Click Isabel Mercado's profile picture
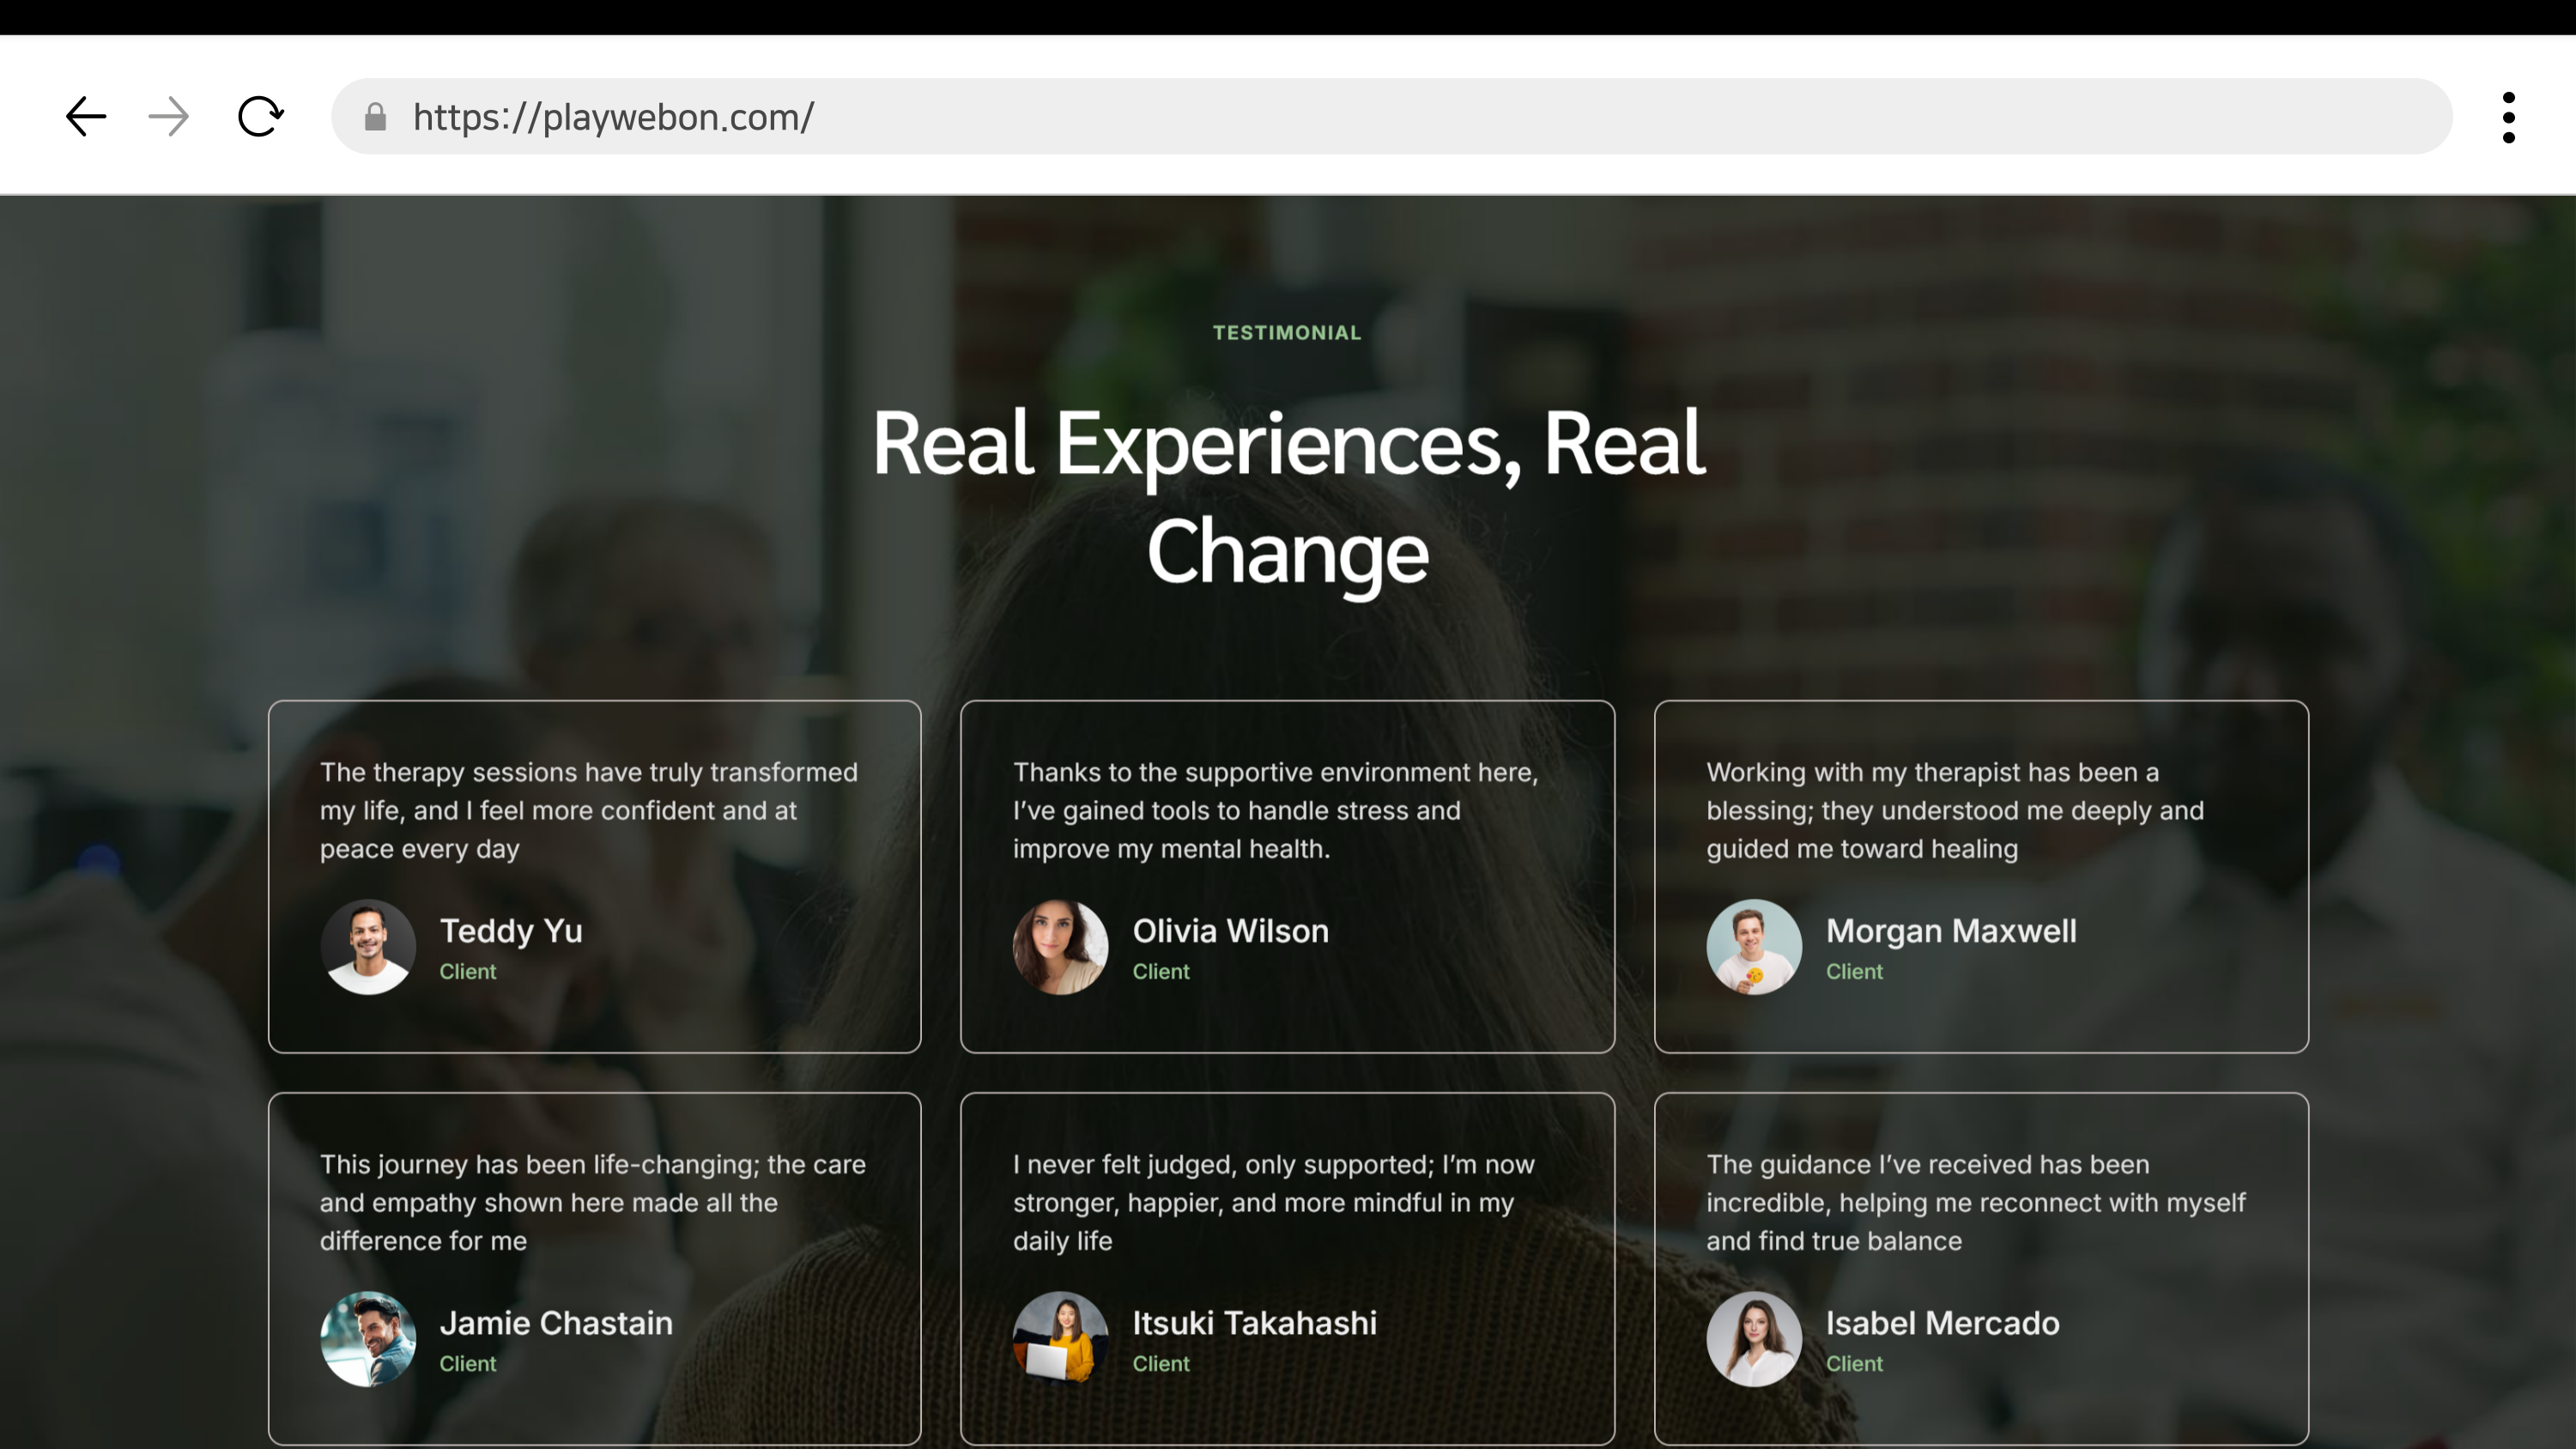This screenshot has width=2576, height=1449. pos(1753,1338)
